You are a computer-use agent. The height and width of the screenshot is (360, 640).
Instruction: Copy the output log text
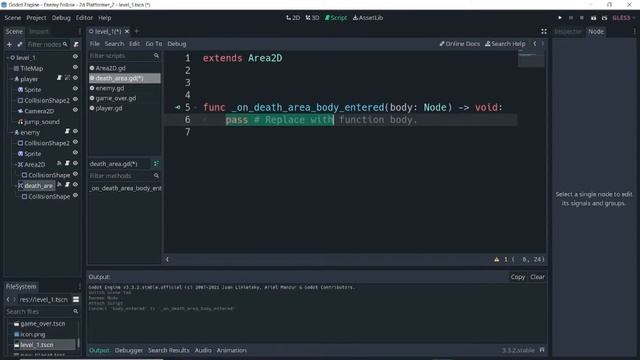pyautogui.click(x=518, y=277)
